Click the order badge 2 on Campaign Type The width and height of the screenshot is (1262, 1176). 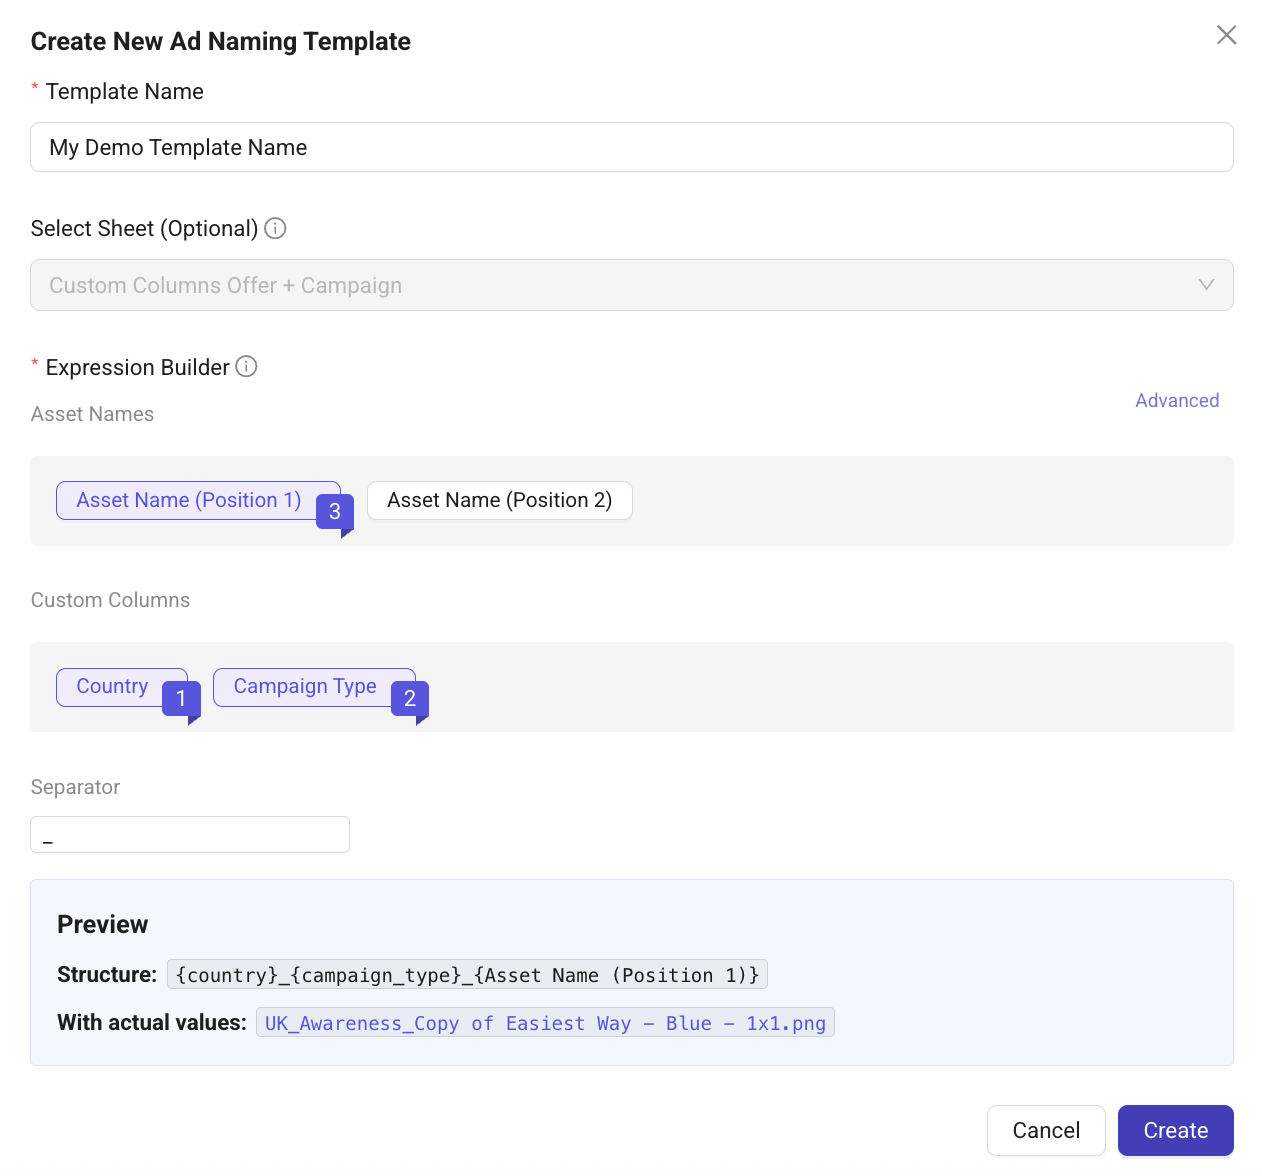pos(410,698)
